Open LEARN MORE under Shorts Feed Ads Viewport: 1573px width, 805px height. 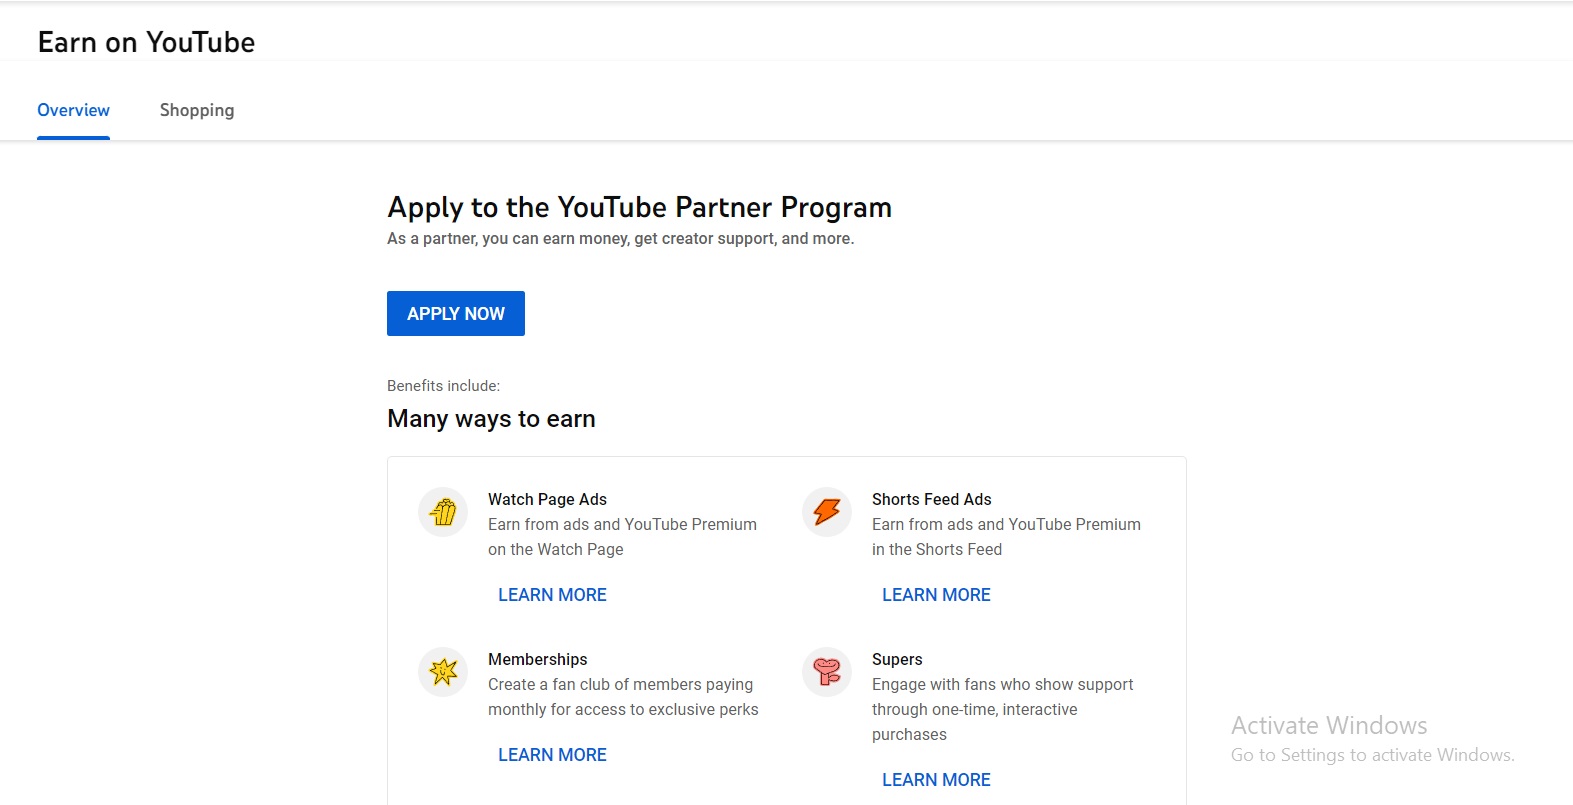pos(936,595)
